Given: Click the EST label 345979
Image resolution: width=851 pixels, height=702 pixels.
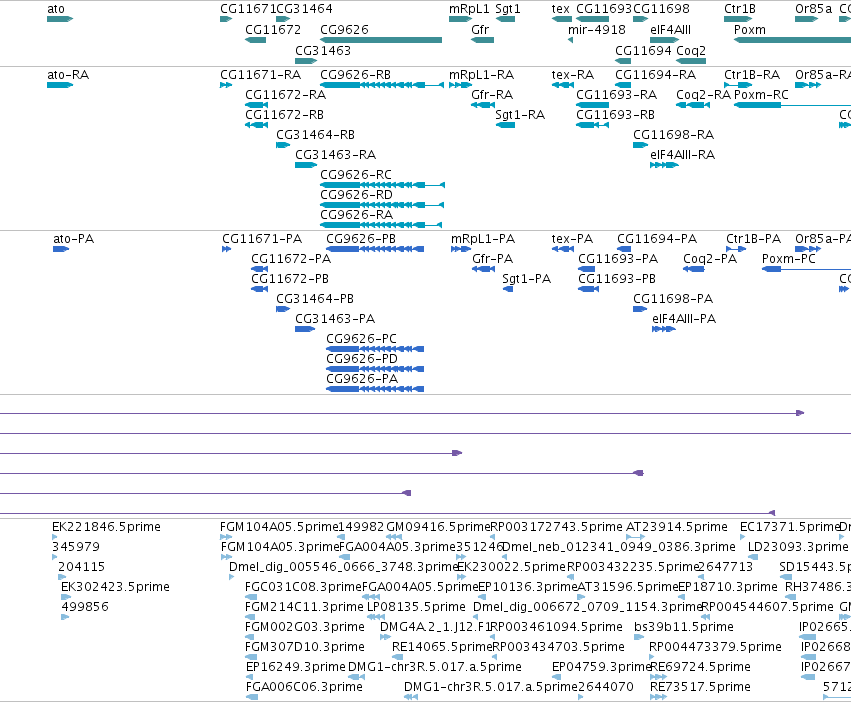Looking at the screenshot, I should (x=76, y=547).
